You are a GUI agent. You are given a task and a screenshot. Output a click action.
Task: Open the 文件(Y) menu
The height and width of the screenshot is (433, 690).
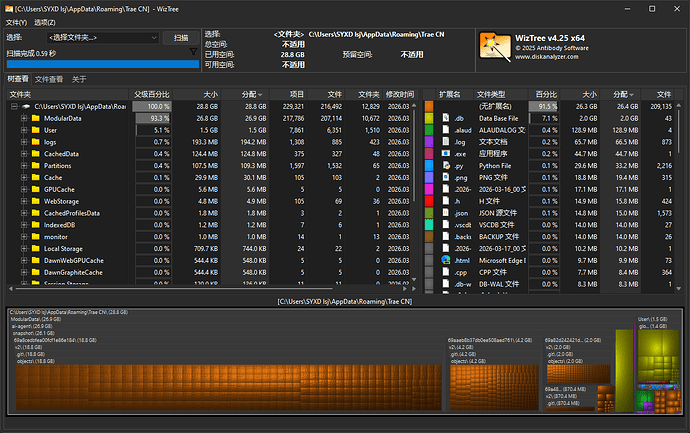coord(16,21)
